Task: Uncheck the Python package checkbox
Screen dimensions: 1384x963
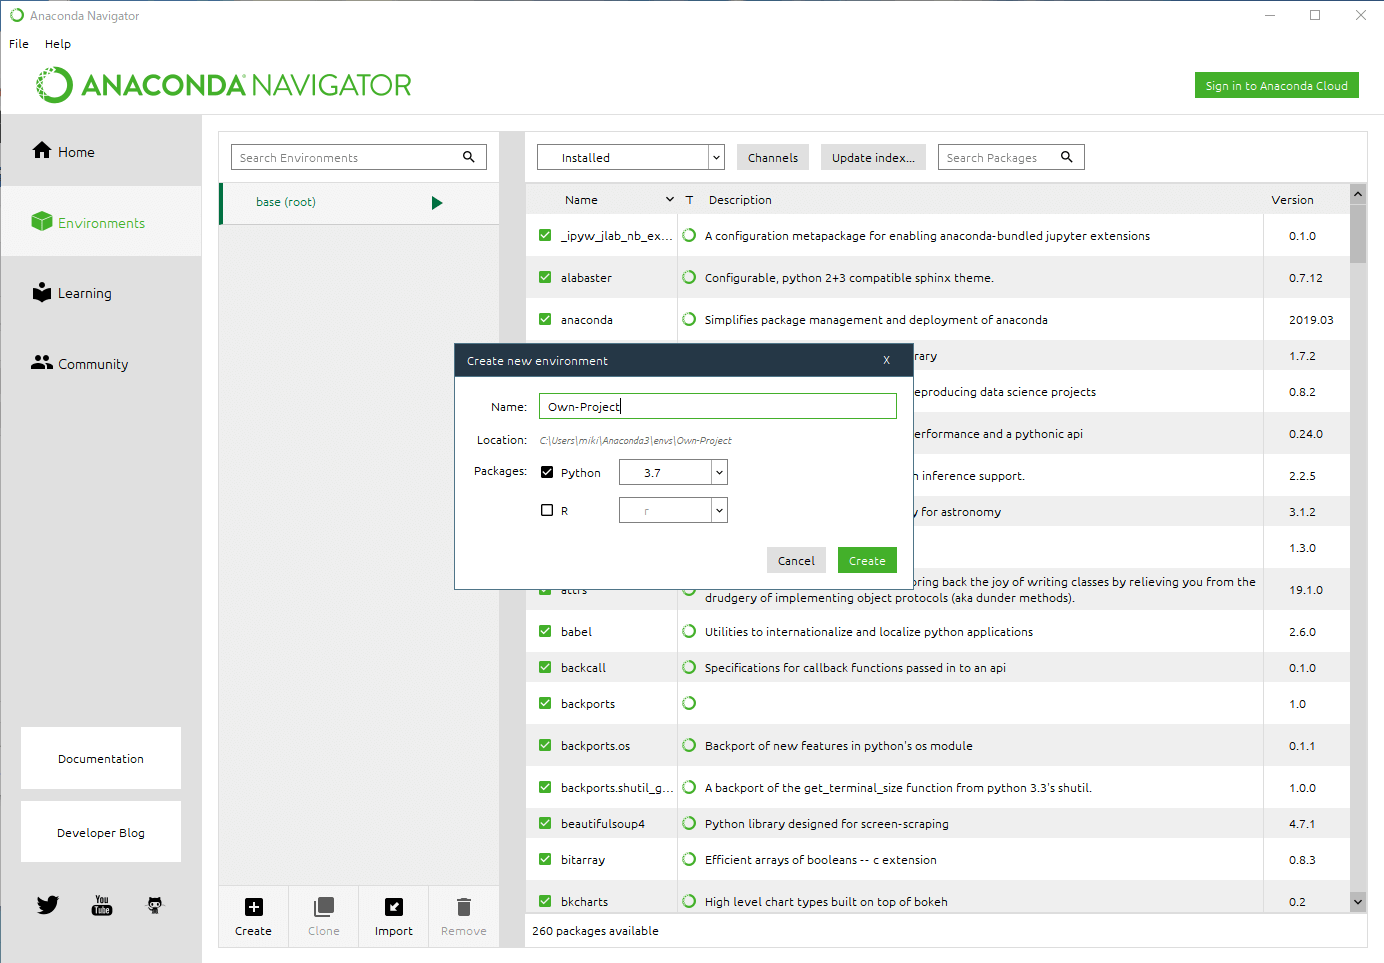Action: 547,472
